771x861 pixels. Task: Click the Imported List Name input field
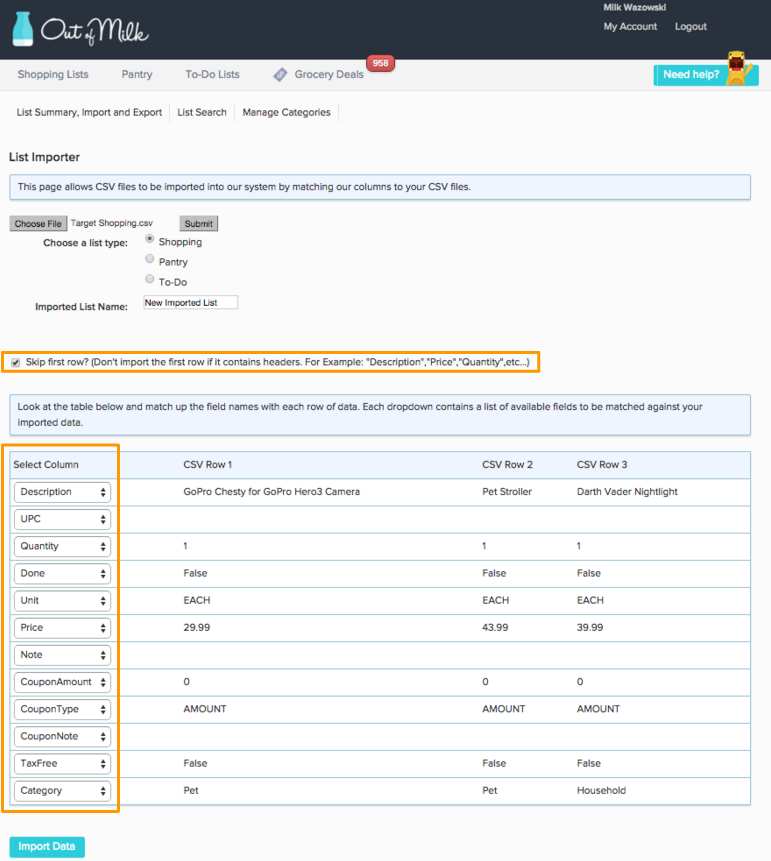(191, 303)
